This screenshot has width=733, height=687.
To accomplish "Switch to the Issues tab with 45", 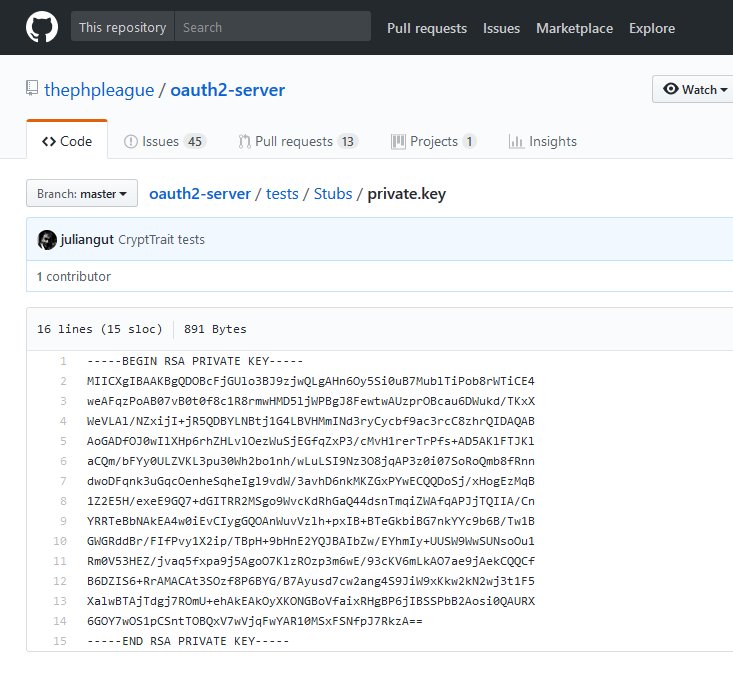I will 165,141.
